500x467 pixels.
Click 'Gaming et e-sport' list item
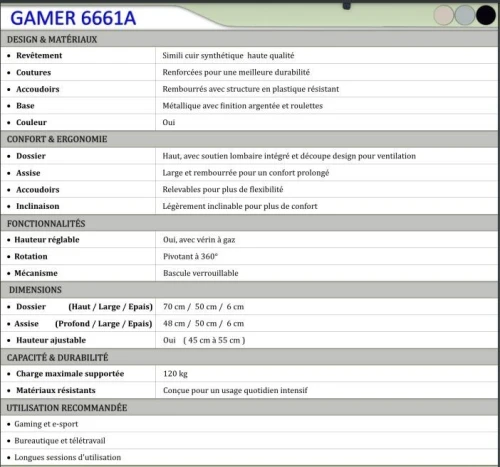(x=46, y=424)
